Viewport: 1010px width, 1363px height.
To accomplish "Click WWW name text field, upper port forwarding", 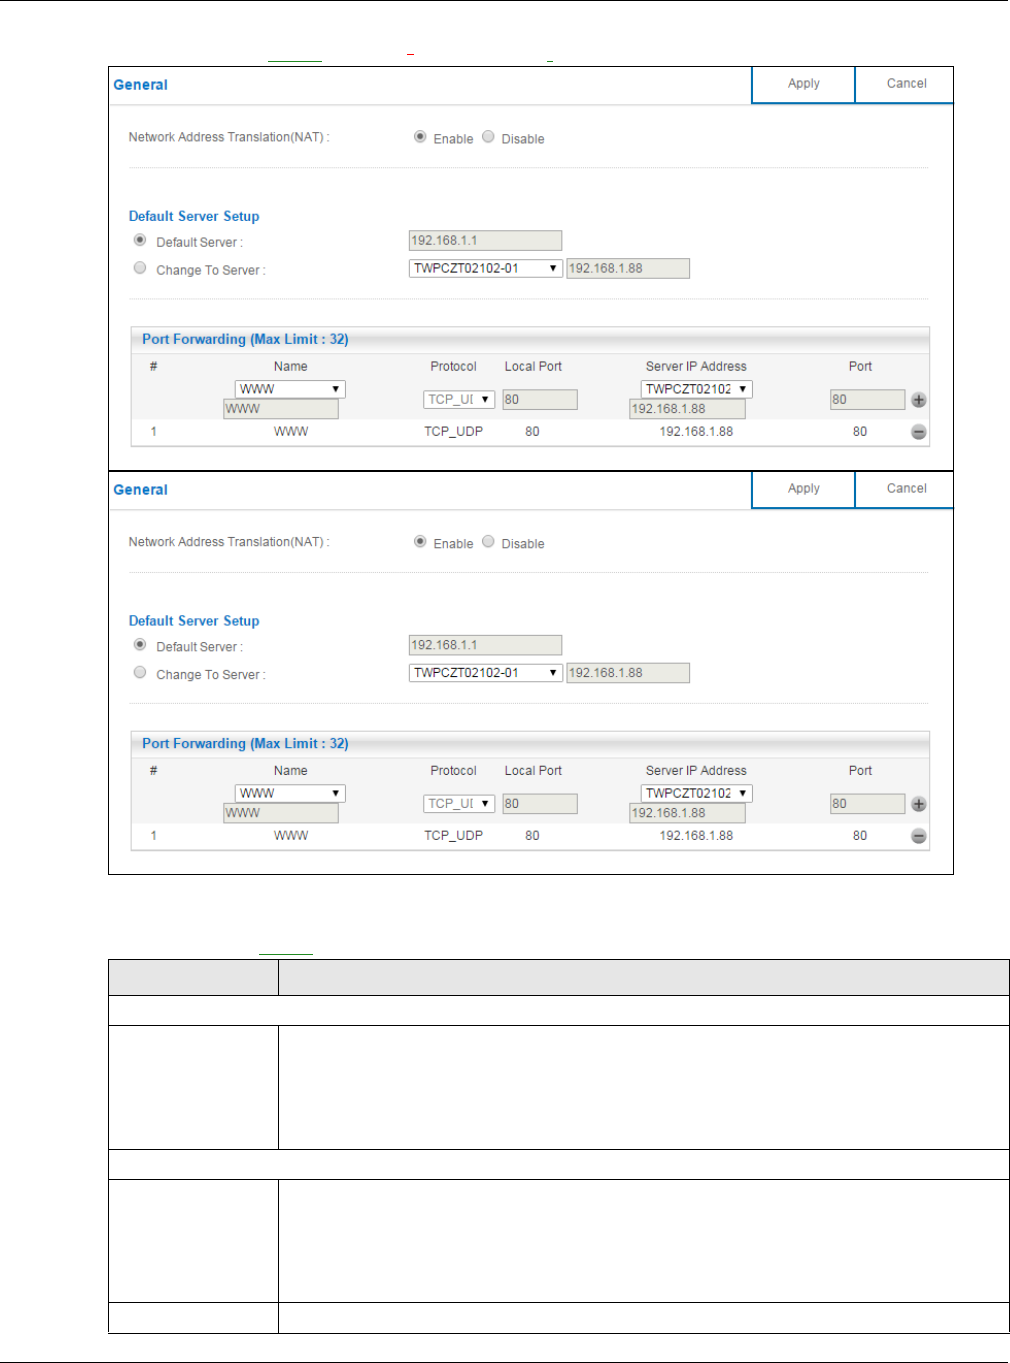I will (x=281, y=409).
